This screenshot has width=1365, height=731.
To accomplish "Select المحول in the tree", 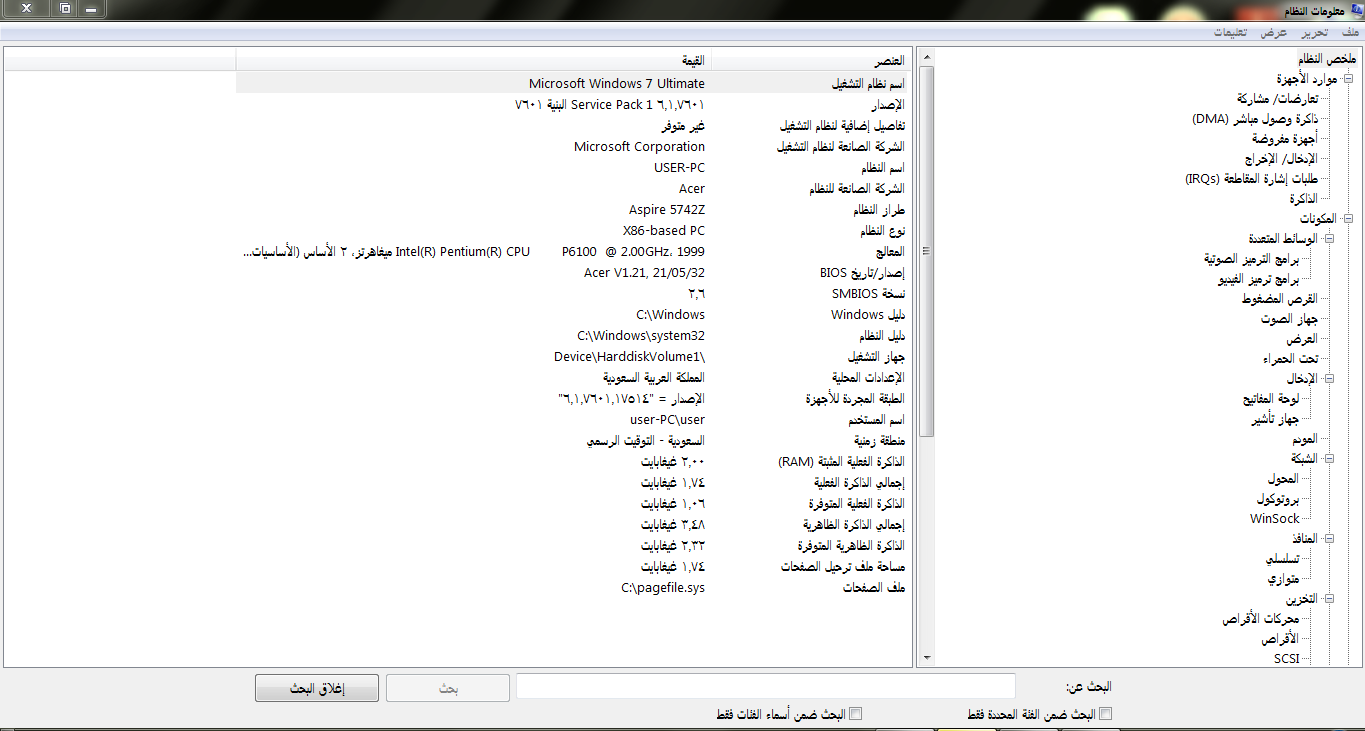I will 1282,479.
